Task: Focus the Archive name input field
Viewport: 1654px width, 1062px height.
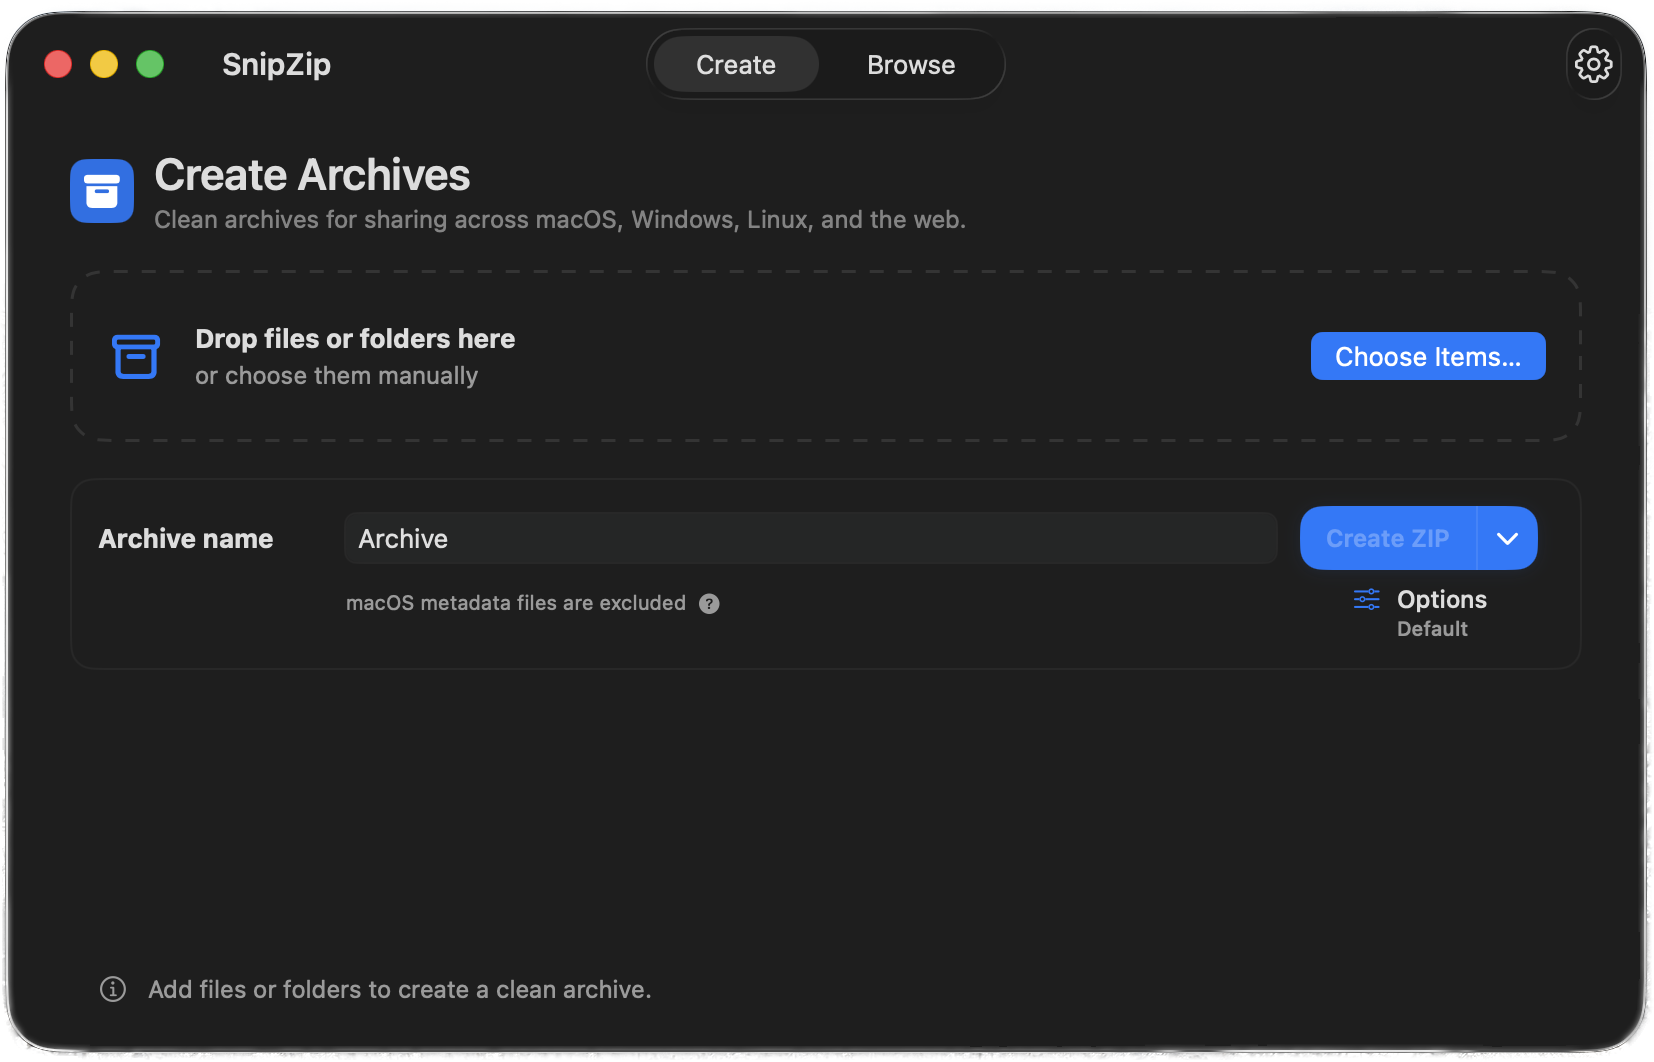Action: click(811, 538)
